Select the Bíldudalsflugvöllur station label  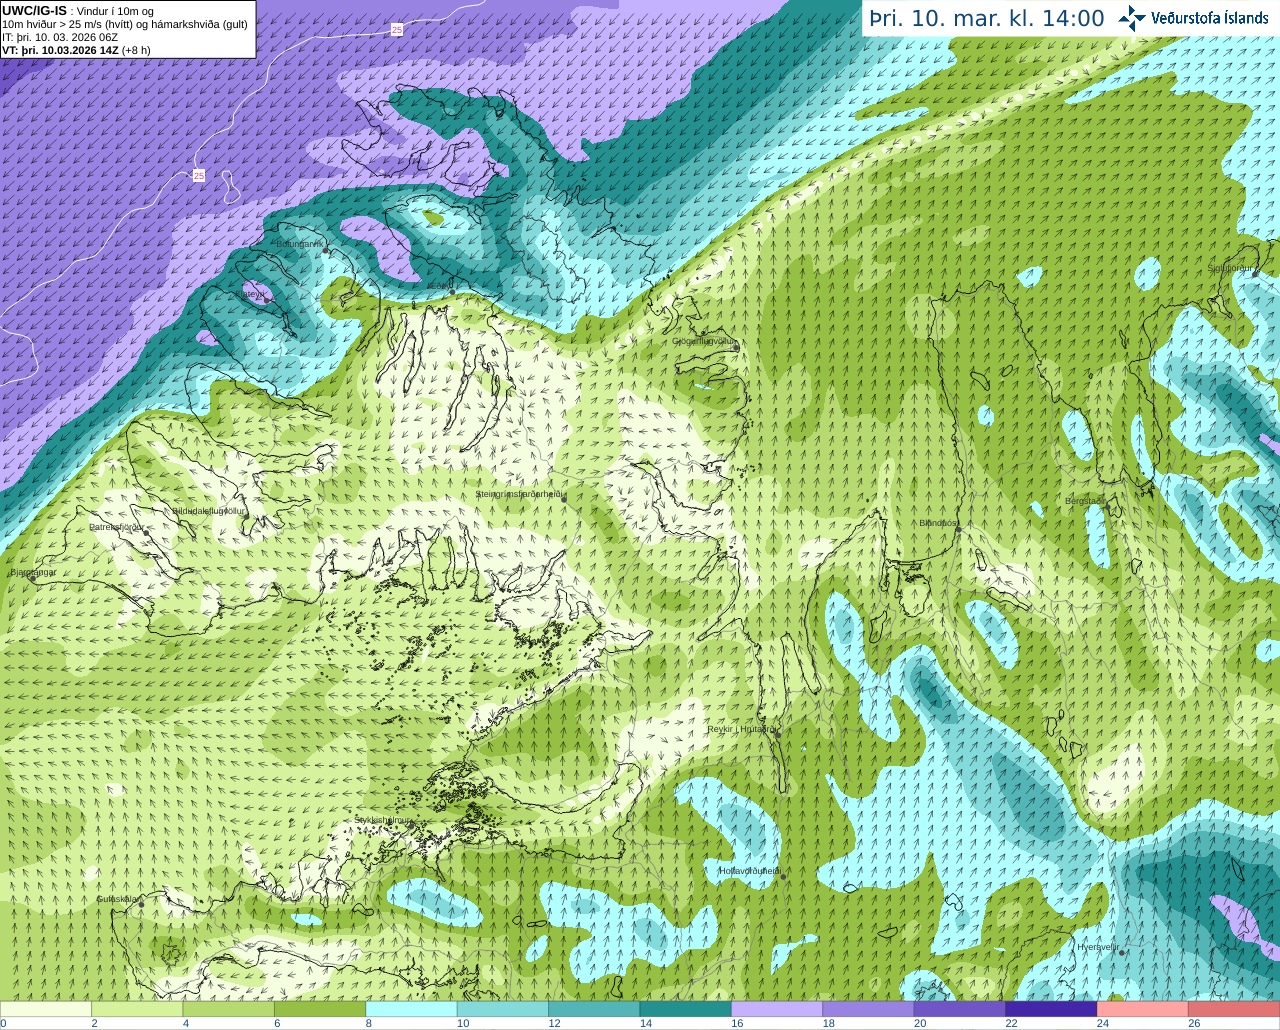point(208,511)
